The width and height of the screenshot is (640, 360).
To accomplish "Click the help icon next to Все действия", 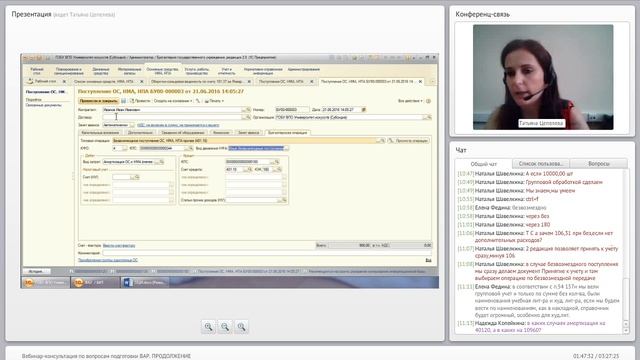I will point(428,101).
